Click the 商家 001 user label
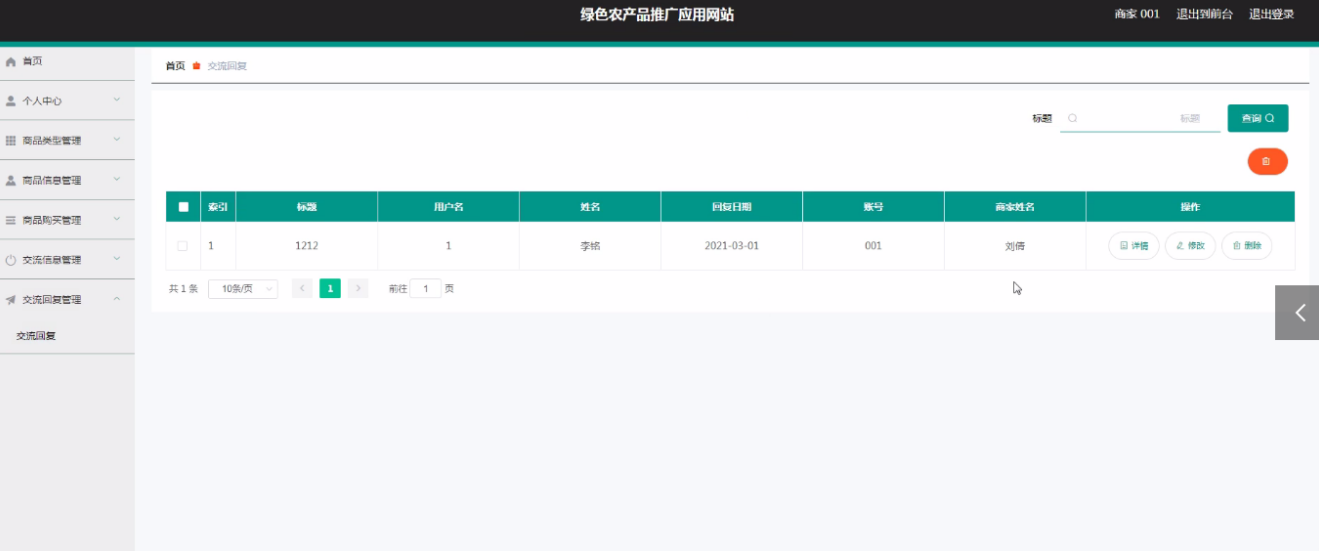Viewport: 1319px width, 551px height. (x=1137, y=14)
